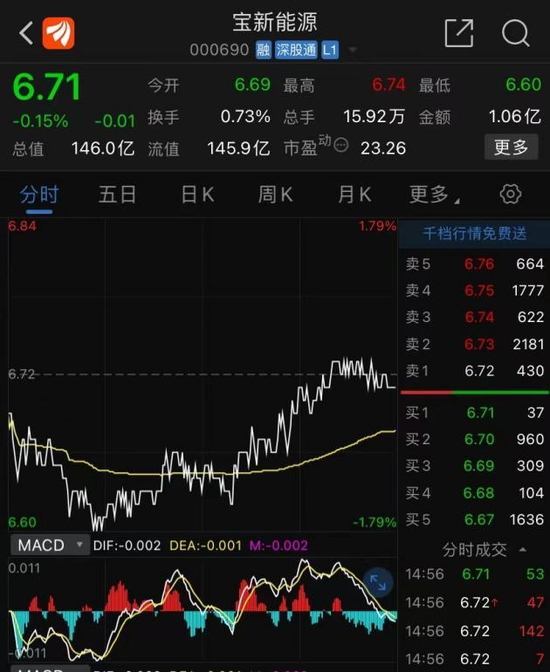Switch to the 日K tab
Image resolution: width=550 pixels, height=672 pixels.
coord(198,195)
